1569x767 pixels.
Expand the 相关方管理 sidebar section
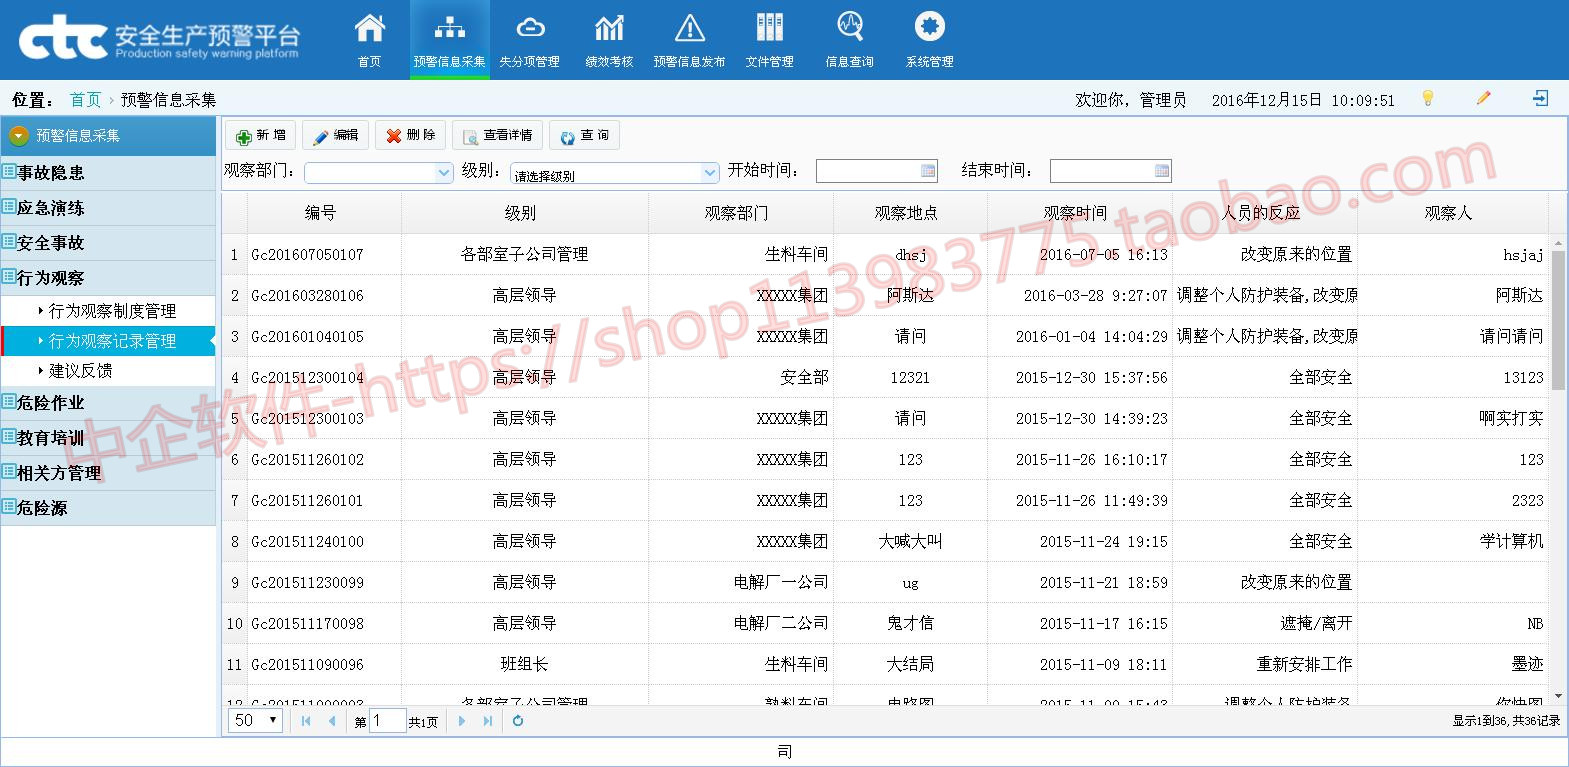click(x=108, y=473)
